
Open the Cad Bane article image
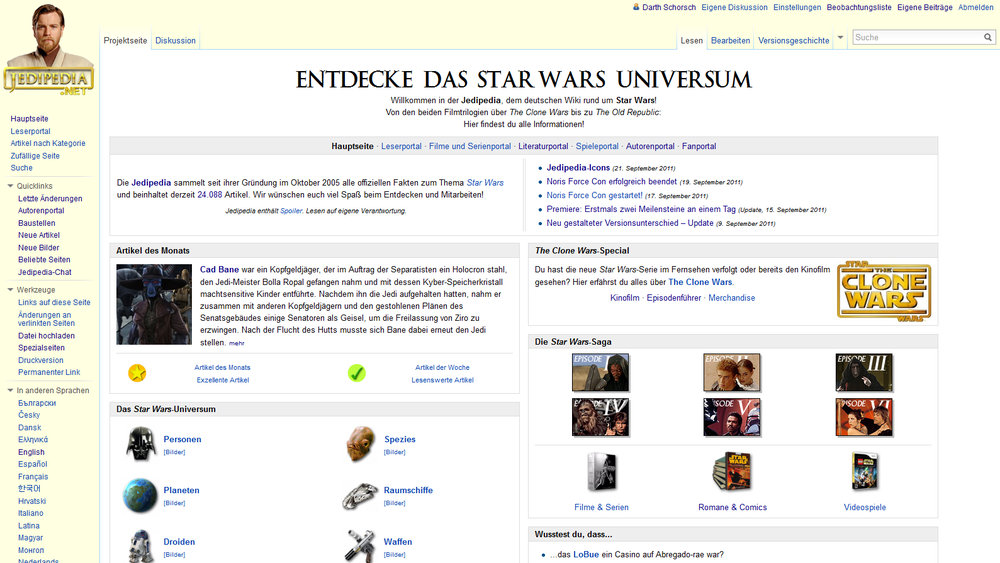click(154, 304)
